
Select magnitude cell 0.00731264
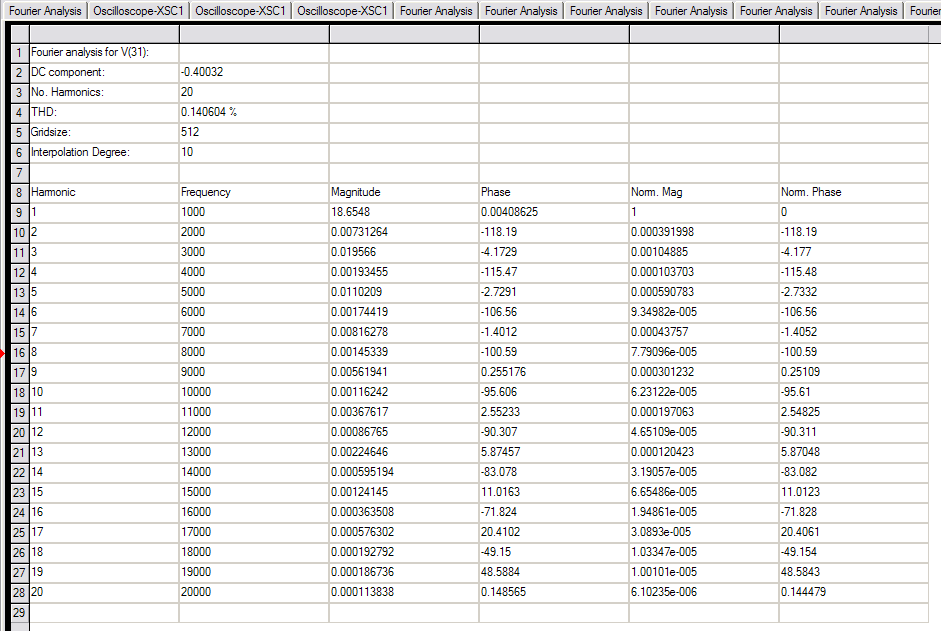(x=404, y=232)
